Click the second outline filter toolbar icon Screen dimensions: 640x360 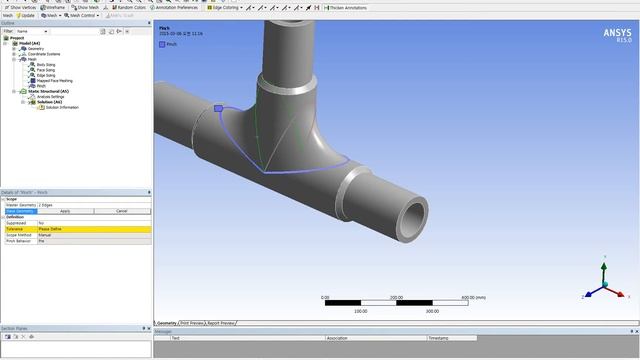tap(111, 31)
